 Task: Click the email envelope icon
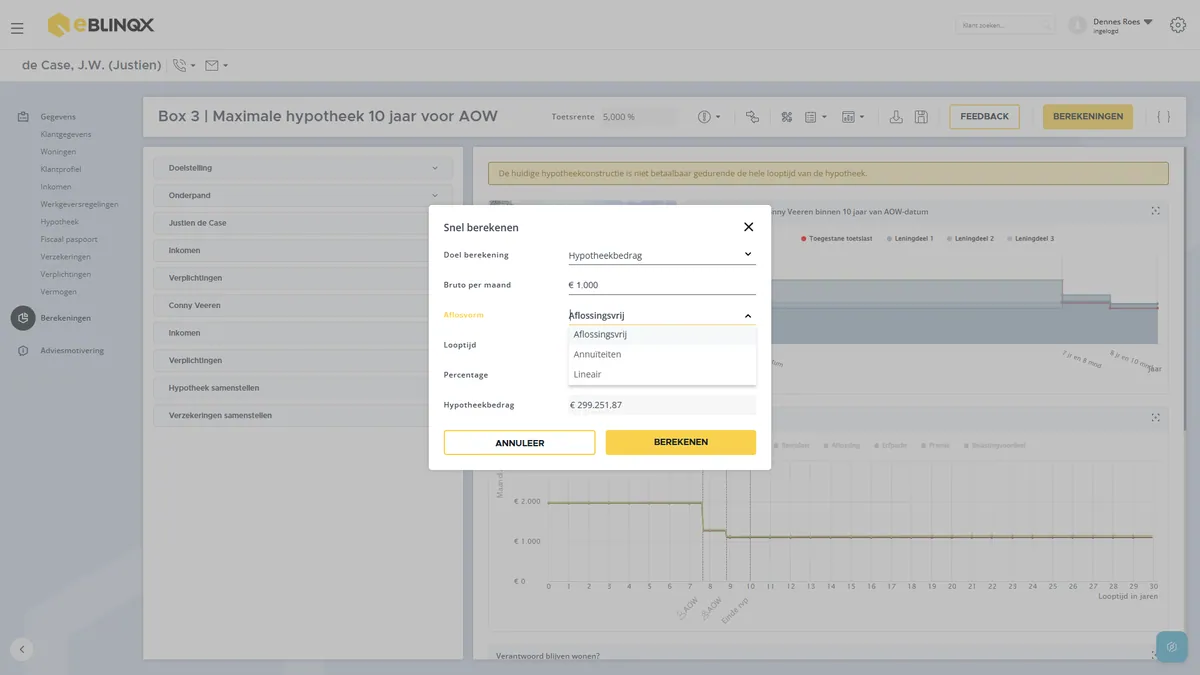[212, 66]
